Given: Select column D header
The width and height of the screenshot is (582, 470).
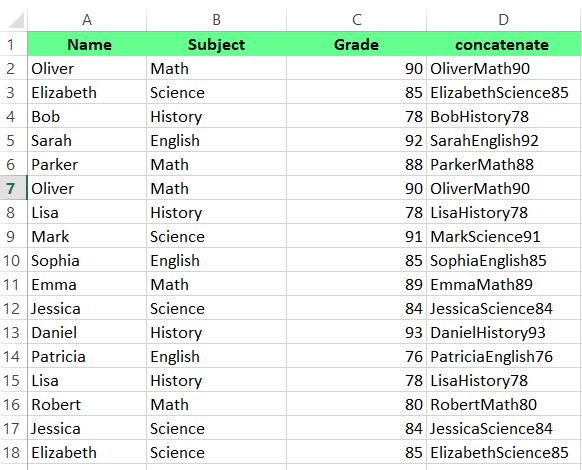Looking at the screenshot, I should (x=504, y=20).
